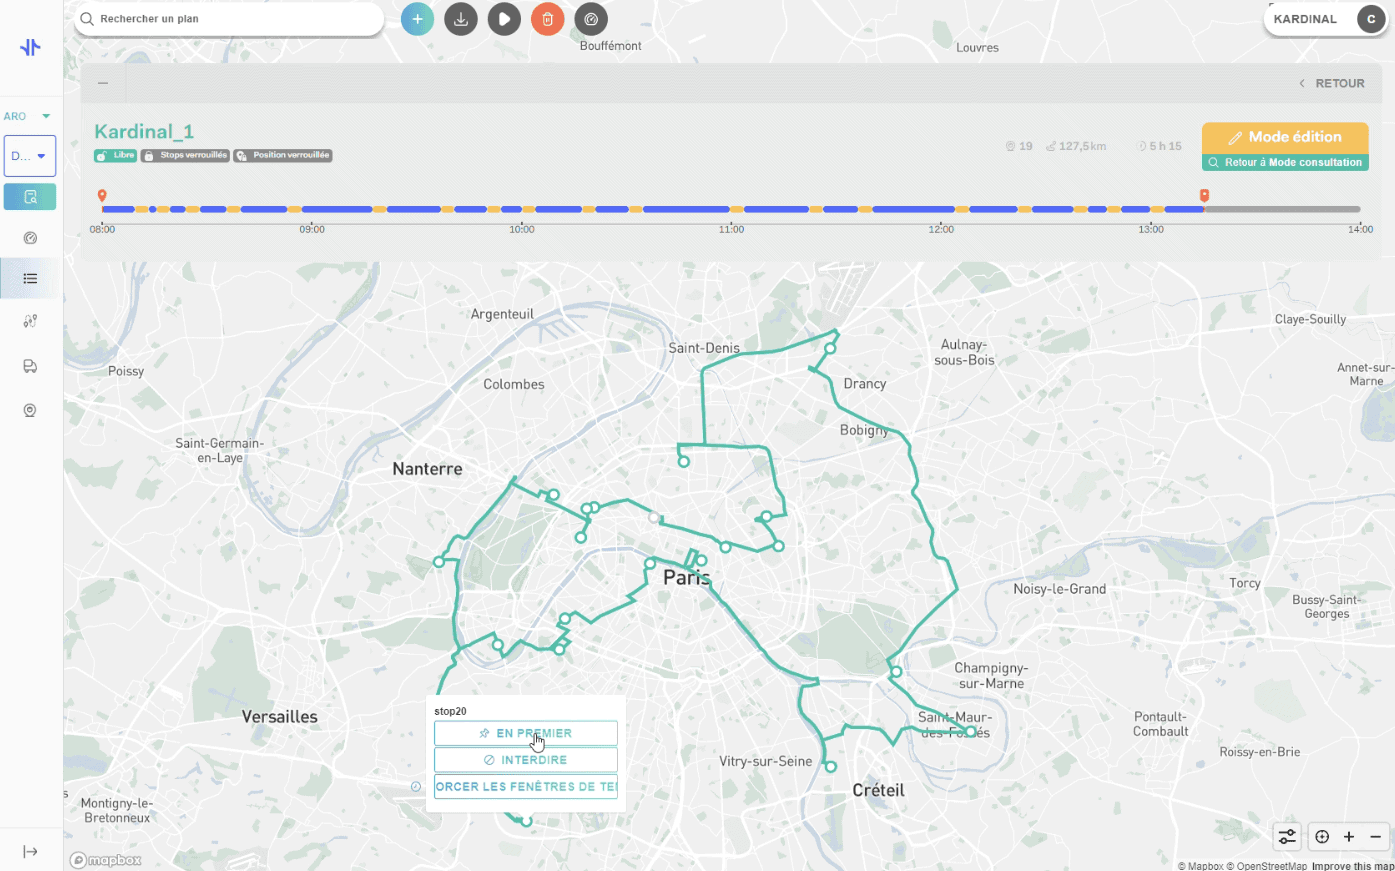Image resolution: width=1395 pixels, height=871 pixels.
Task: Open the vehicles truck sidebar icon
Action: point(30,366)
